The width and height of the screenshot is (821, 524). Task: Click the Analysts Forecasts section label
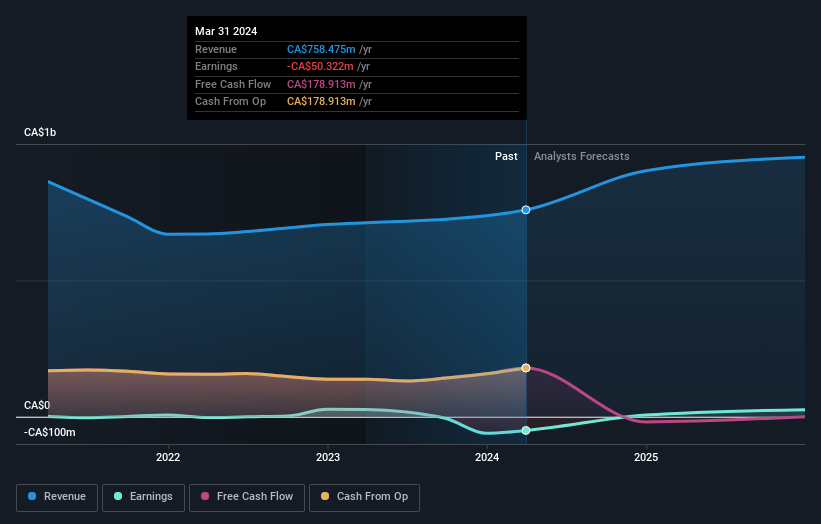582,157
